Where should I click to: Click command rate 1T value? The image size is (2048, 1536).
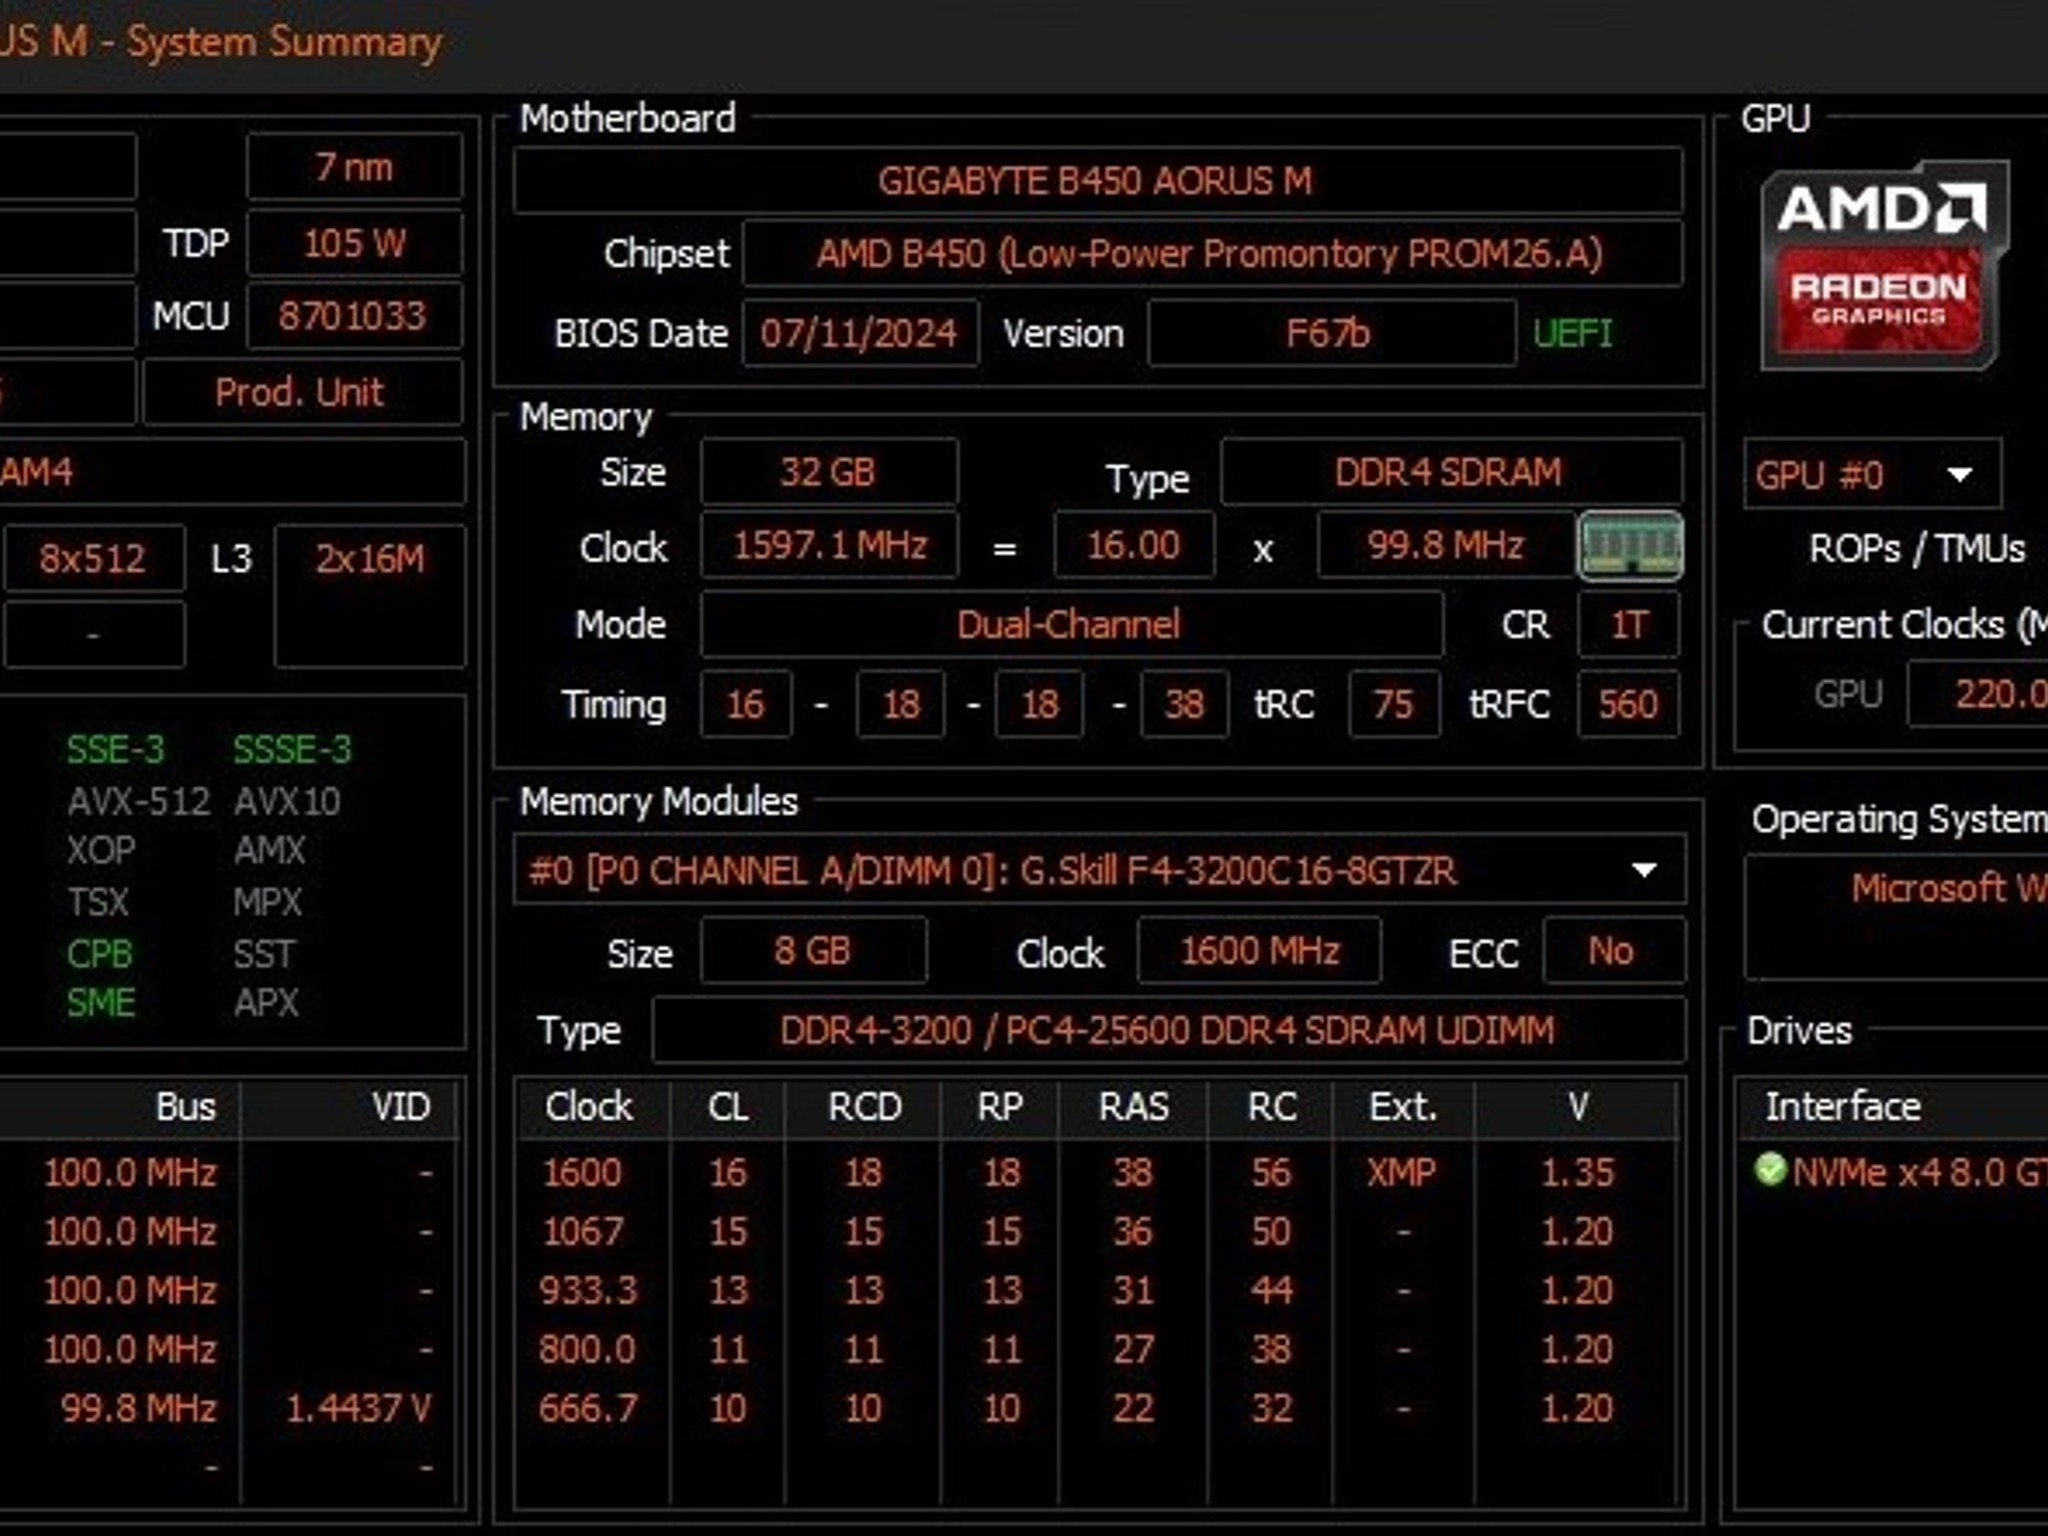1628,625
